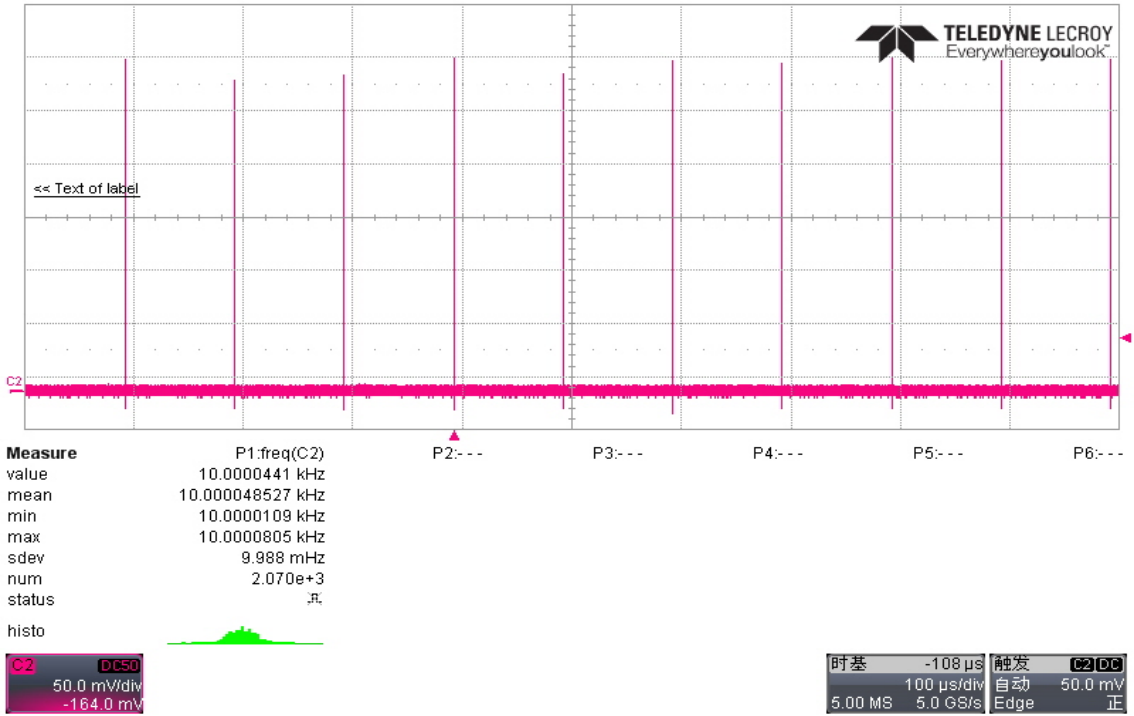The height and width of the screenshot is (716, 1134).
Task: Select the empty P6 measurement slot
Action: [1097, 453]
